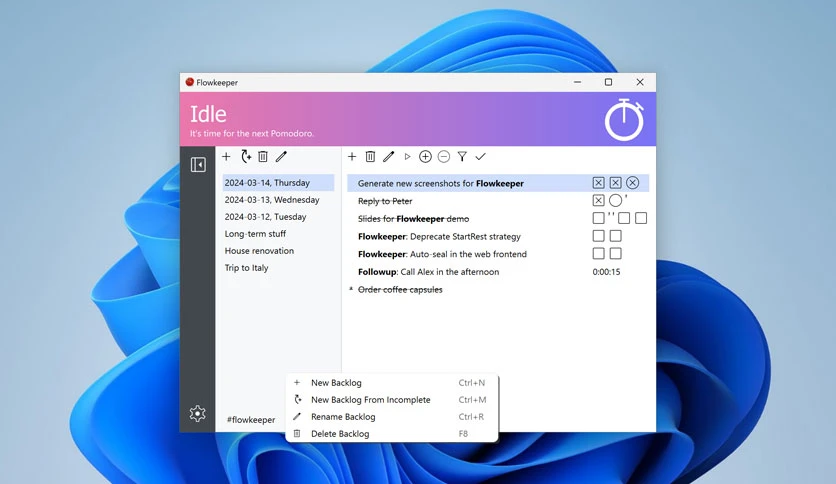Click New Backlog From Incomplete toolbar icon
This screenshot has width=836, height=484.
(245, 156)
